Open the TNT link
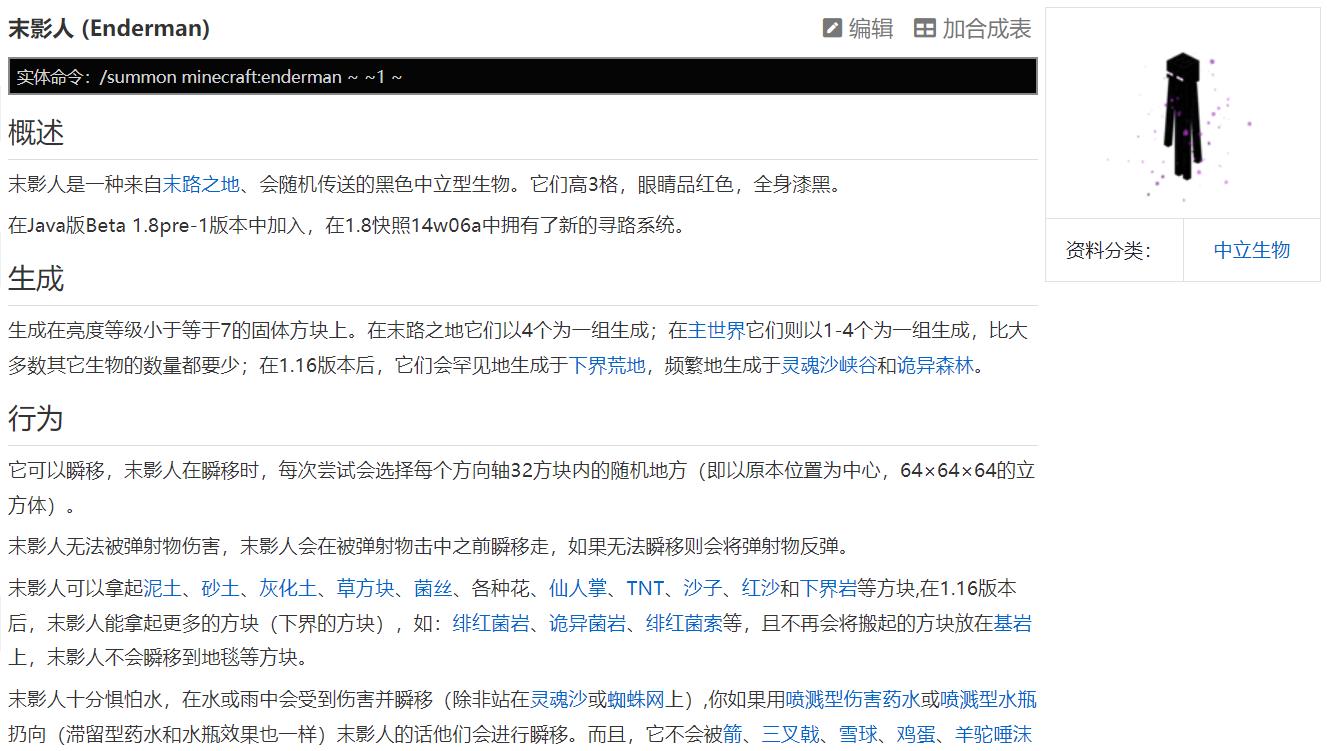1327x751 pixels. pyautogui.click(x=645, y=588)
